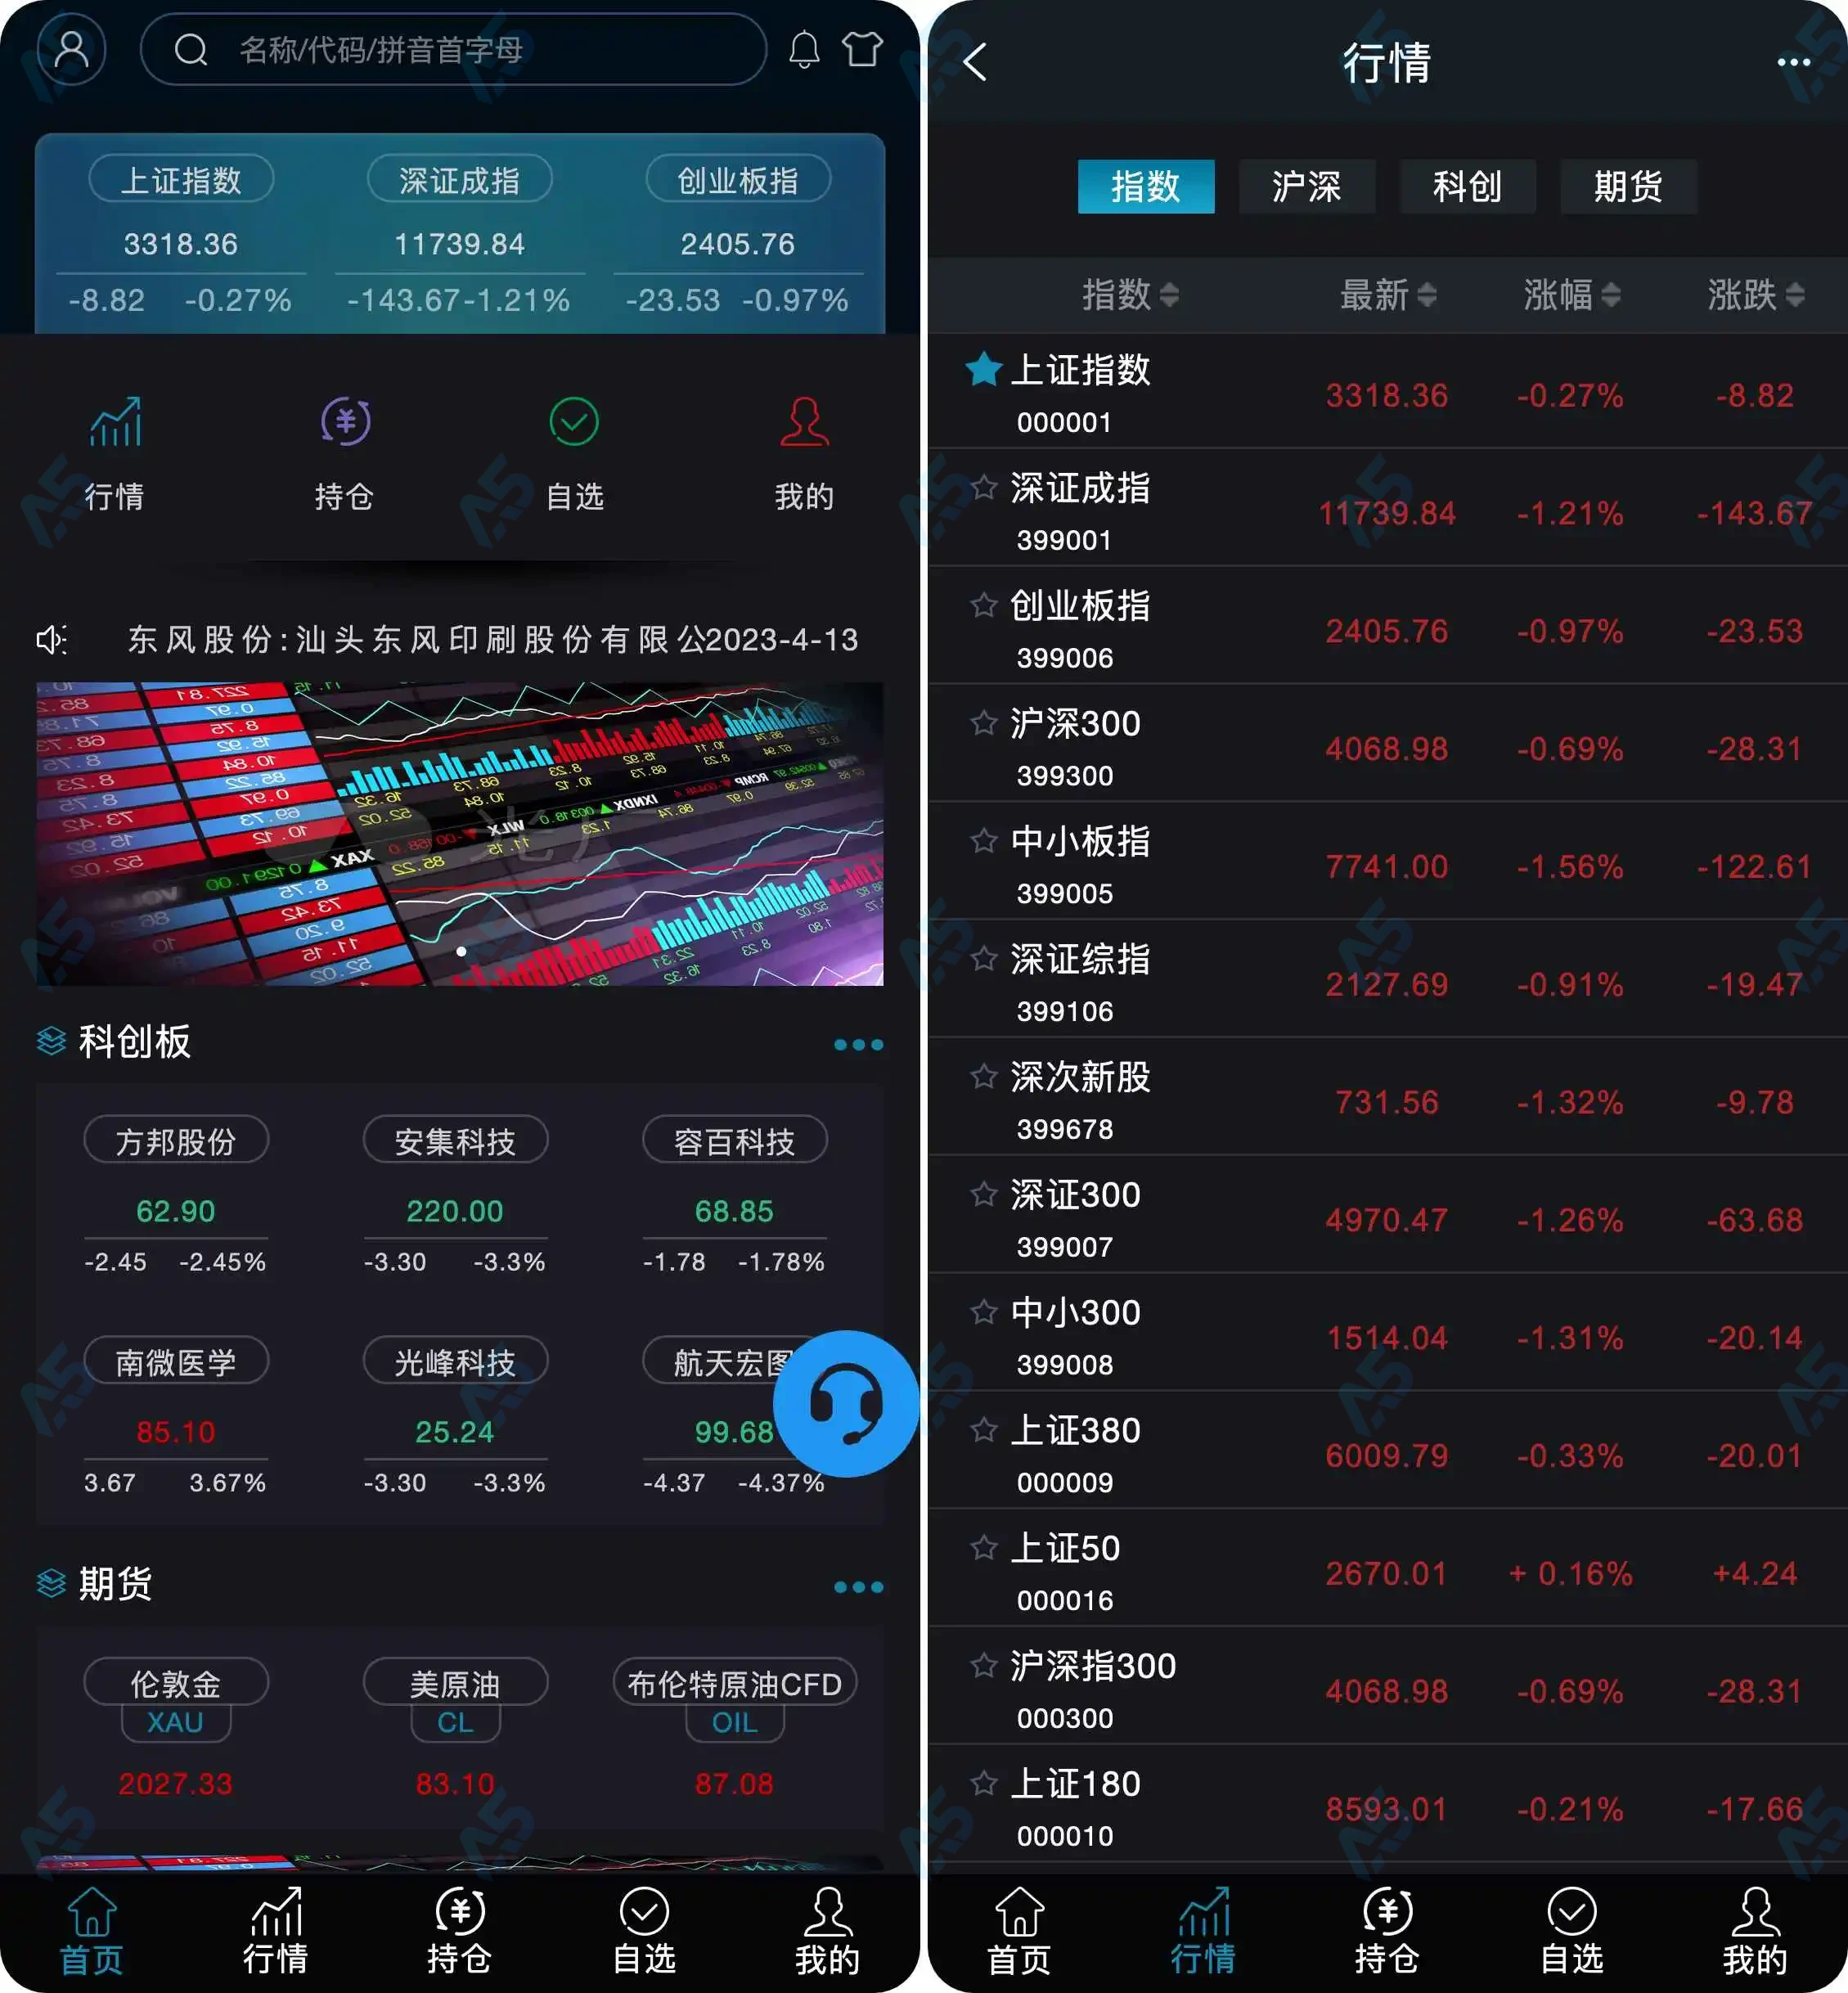Select the 沪深 tab on the quotes screen
The image size is (1848, 1993).
pyautogui.click(x=1307, y=186)
